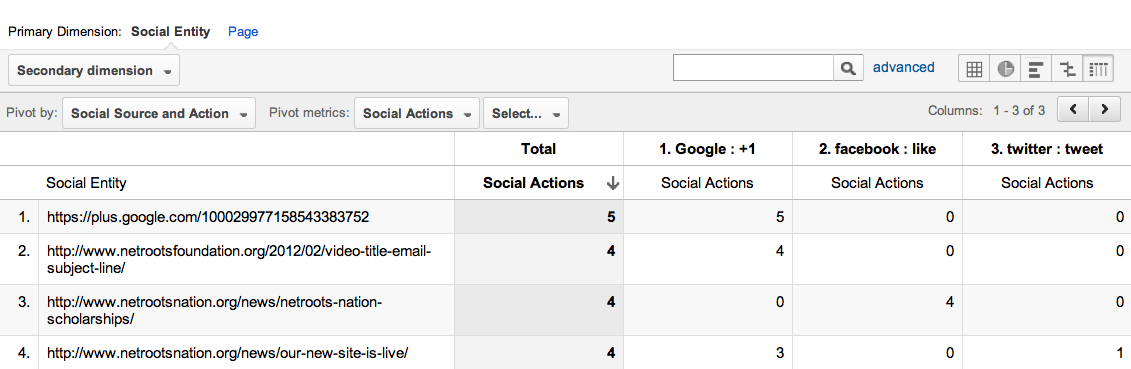This screenshot has width=1131, height=369.
Task: Select Social Entity primary dimension
Action: coord(171,32)
